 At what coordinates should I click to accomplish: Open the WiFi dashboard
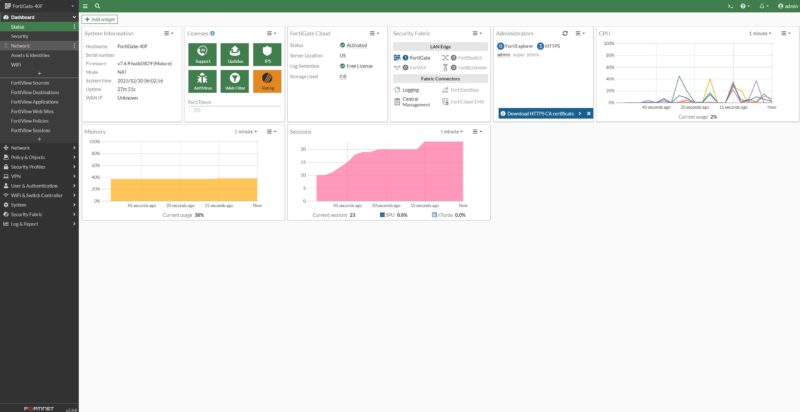click(39, 65)
